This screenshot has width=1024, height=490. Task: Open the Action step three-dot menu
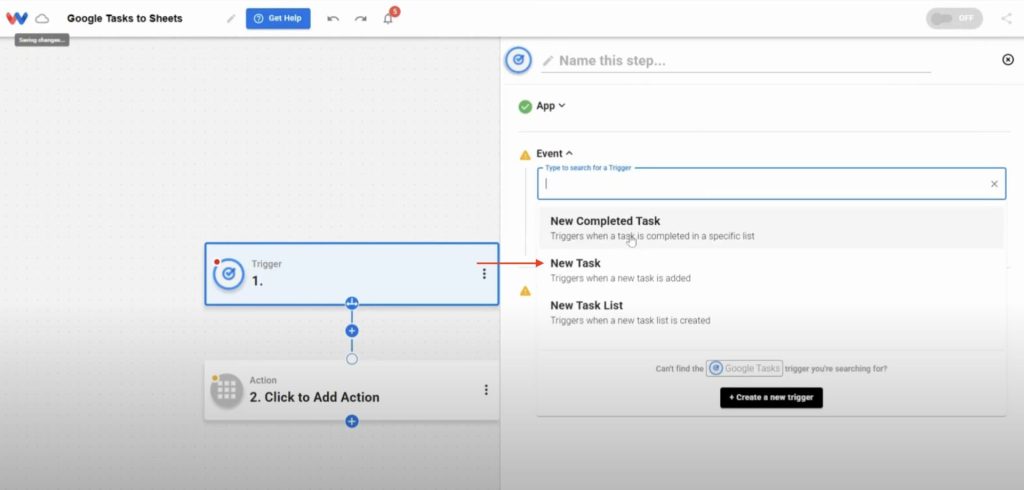point(486,390)
